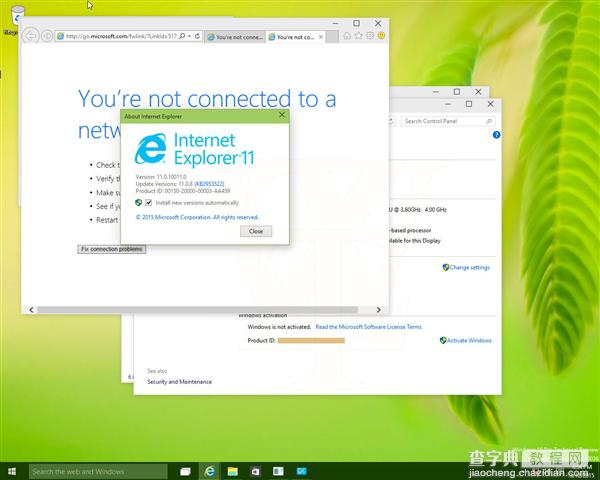Toggle "Install new versions automatically" checkbox
Image resolution: width=600 pixels, height=480 pixels.
[148, 202]
